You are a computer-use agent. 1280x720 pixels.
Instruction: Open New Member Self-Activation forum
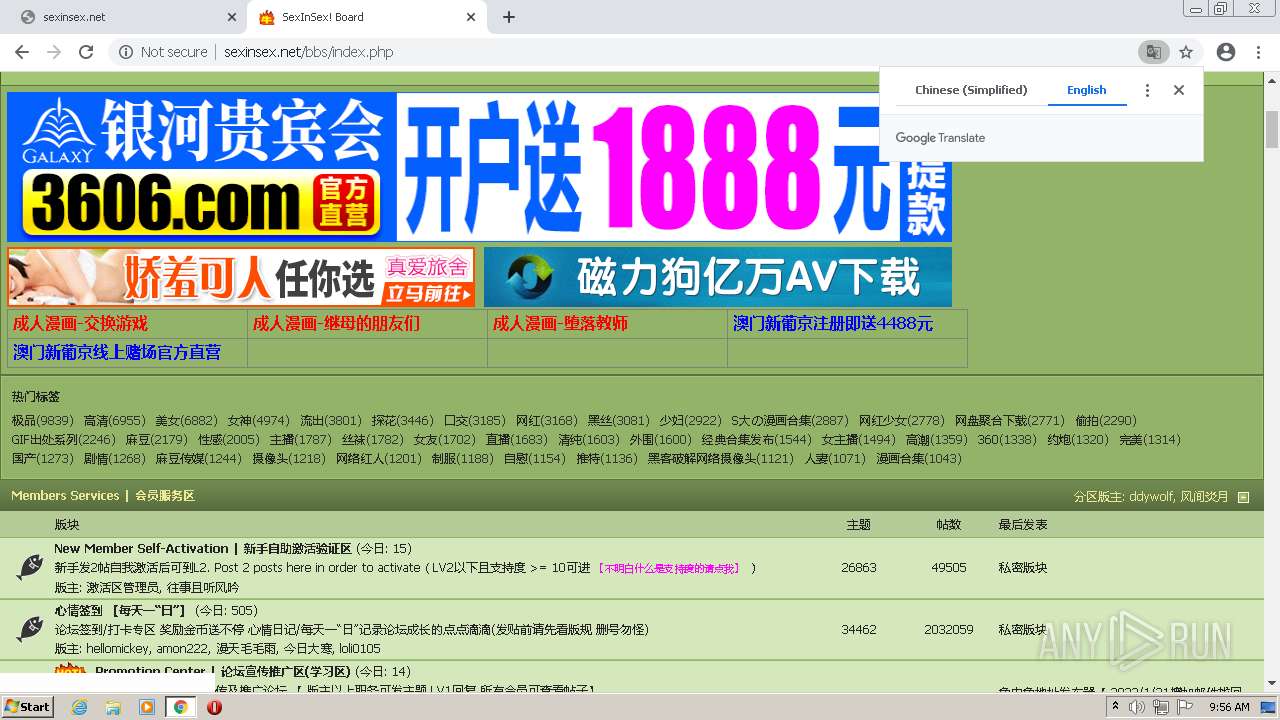tap(203, 549)
